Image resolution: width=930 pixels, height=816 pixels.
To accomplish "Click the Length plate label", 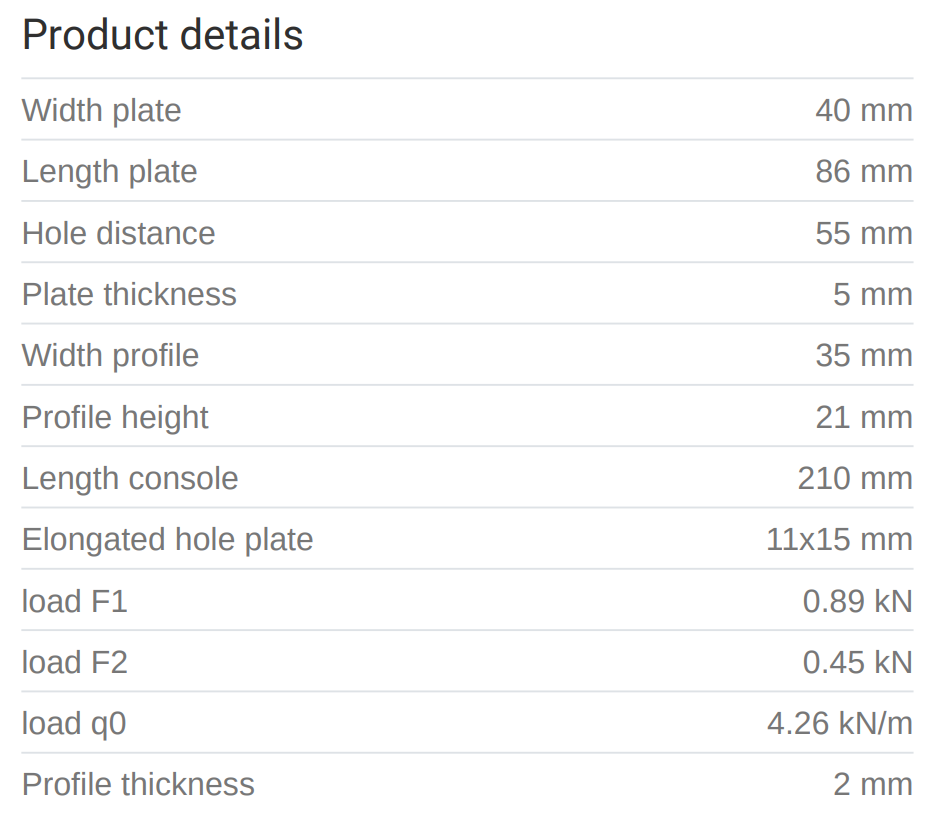I will pyautogui.click(x=109, y=171).
